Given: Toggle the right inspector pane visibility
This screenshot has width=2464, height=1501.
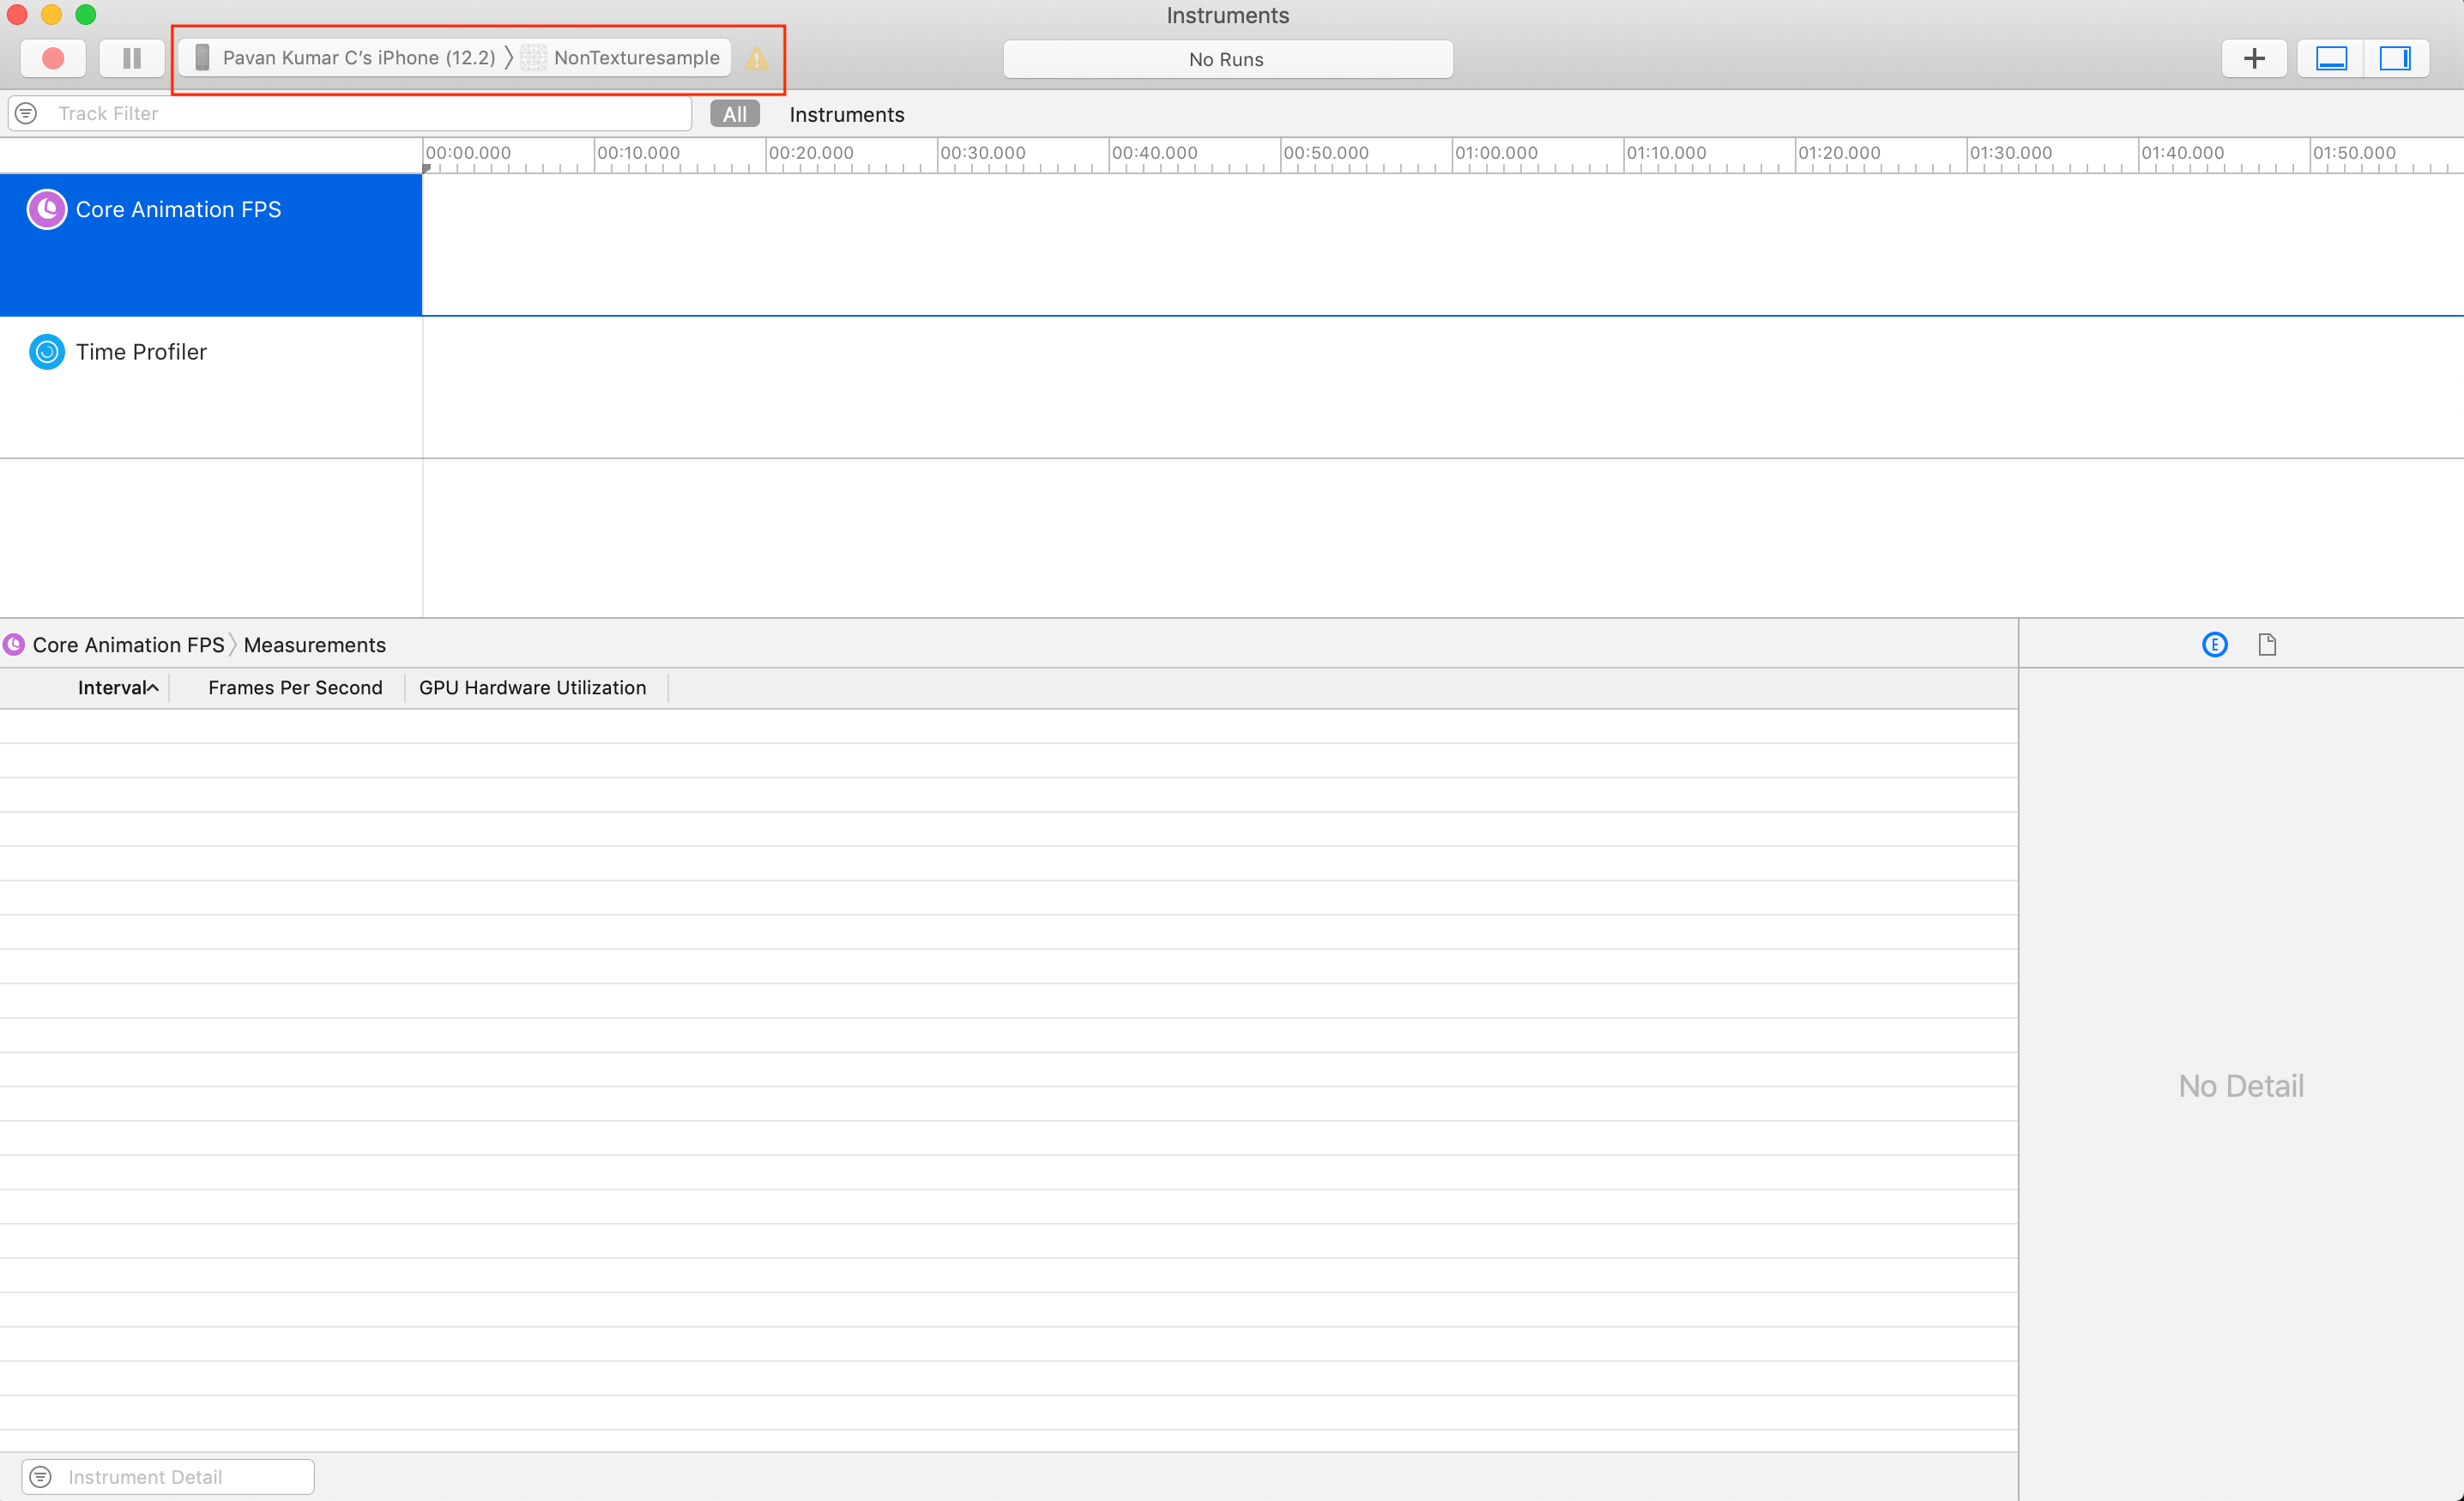Looking at the screenshot, I should point(2395,58).
